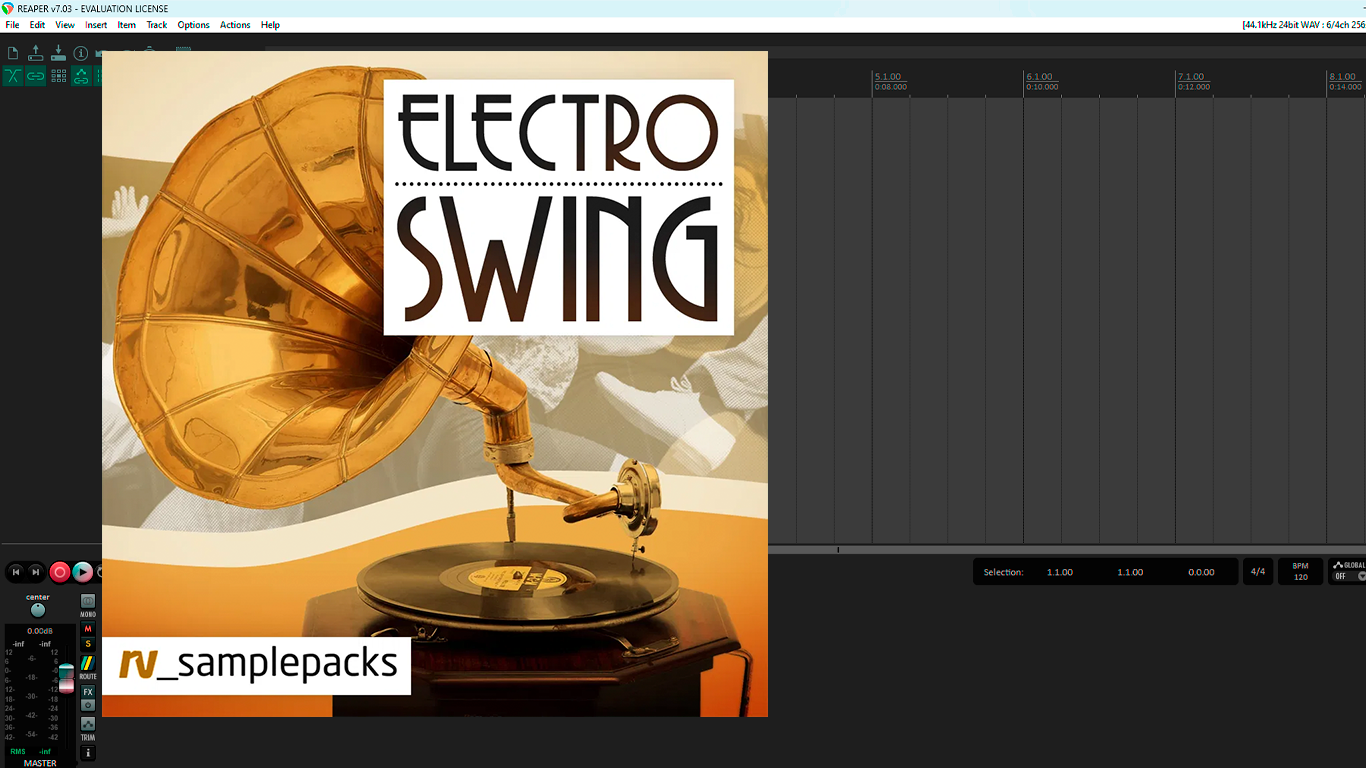The width and height of the screenshot is (1366, 768).
Task: Click the RMS -inf readout on master
Action: tap(31, 751)
